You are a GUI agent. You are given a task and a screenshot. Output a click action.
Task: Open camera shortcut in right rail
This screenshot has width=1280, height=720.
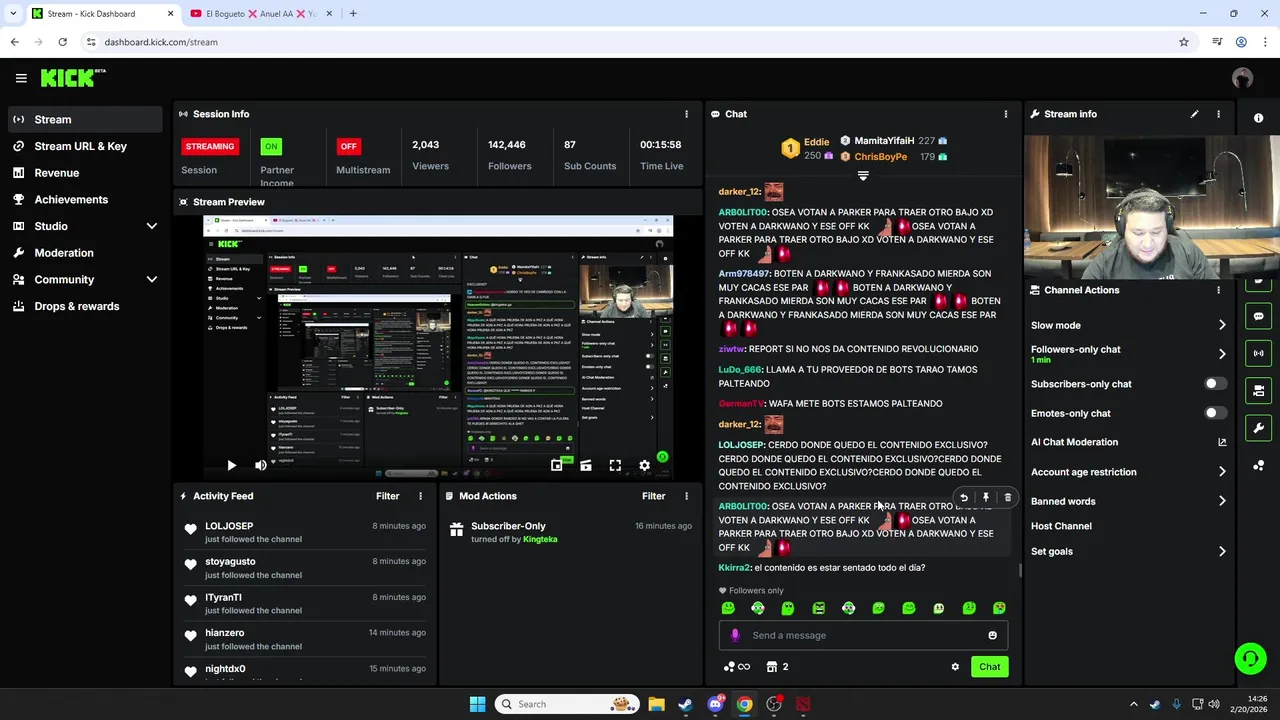point(1258,390)
